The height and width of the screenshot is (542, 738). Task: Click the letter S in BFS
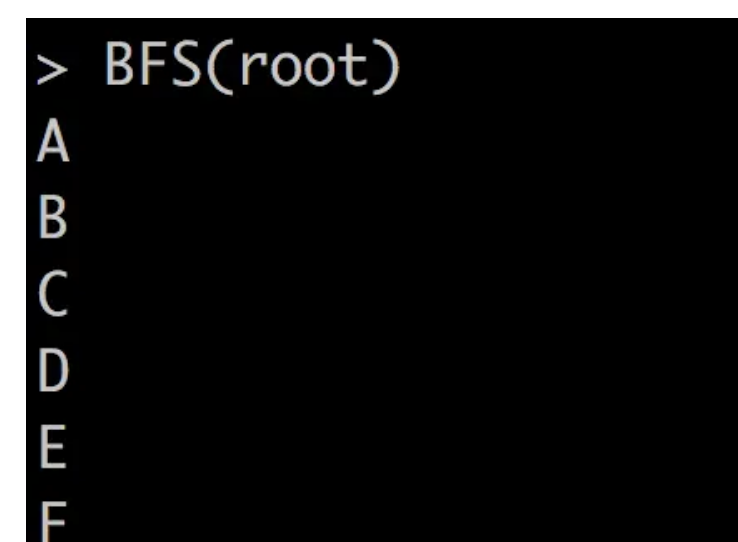(186, 64)
